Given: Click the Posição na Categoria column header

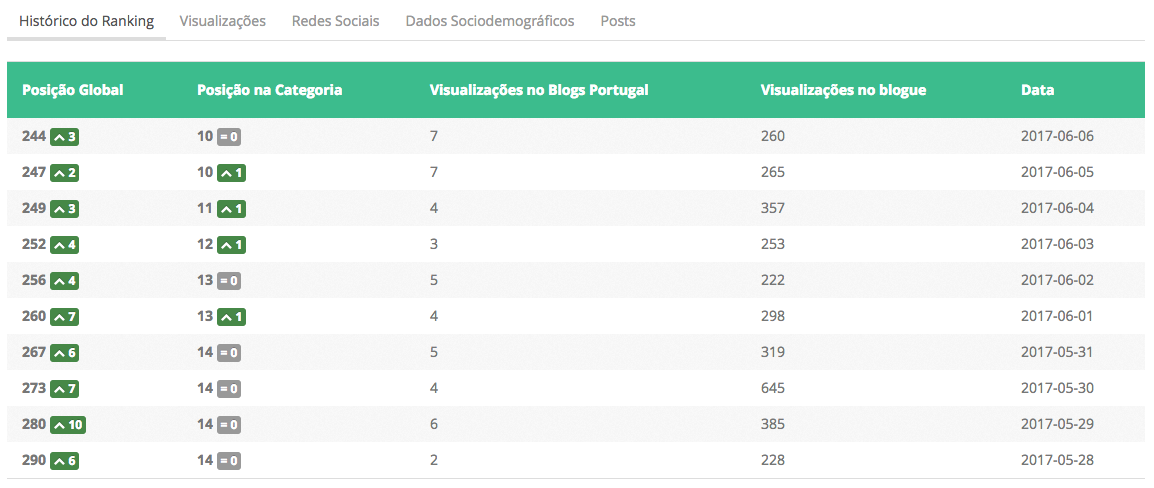Looking at the screenshot, I should click(270, 90).
